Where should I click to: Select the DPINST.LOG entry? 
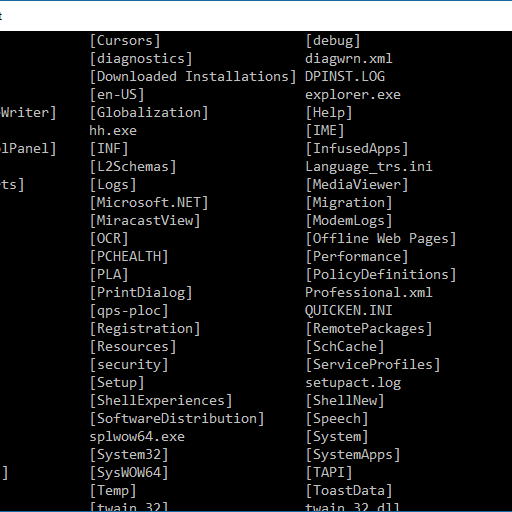coord(345,77)
